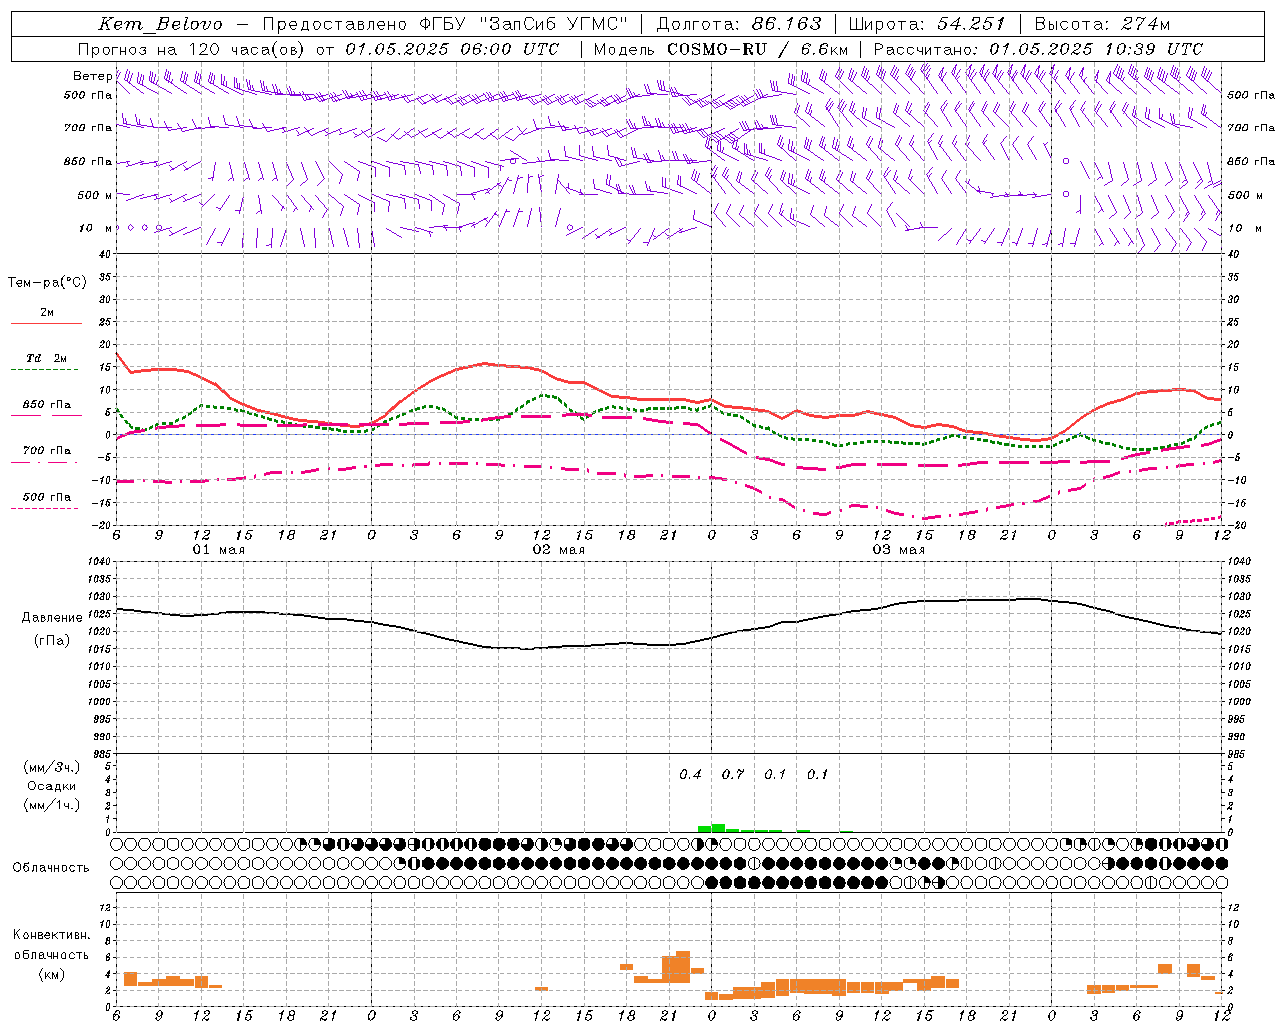Viewport: 1280px width, 1024px height.
Task: Select the 700 гПа temperature legend entry
Action: (x=47, y=451)
